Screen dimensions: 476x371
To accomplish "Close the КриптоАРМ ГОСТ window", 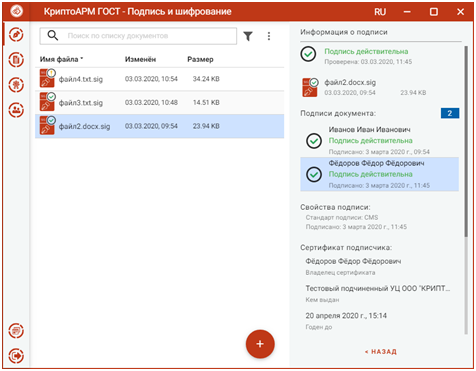I will point(460,12).
